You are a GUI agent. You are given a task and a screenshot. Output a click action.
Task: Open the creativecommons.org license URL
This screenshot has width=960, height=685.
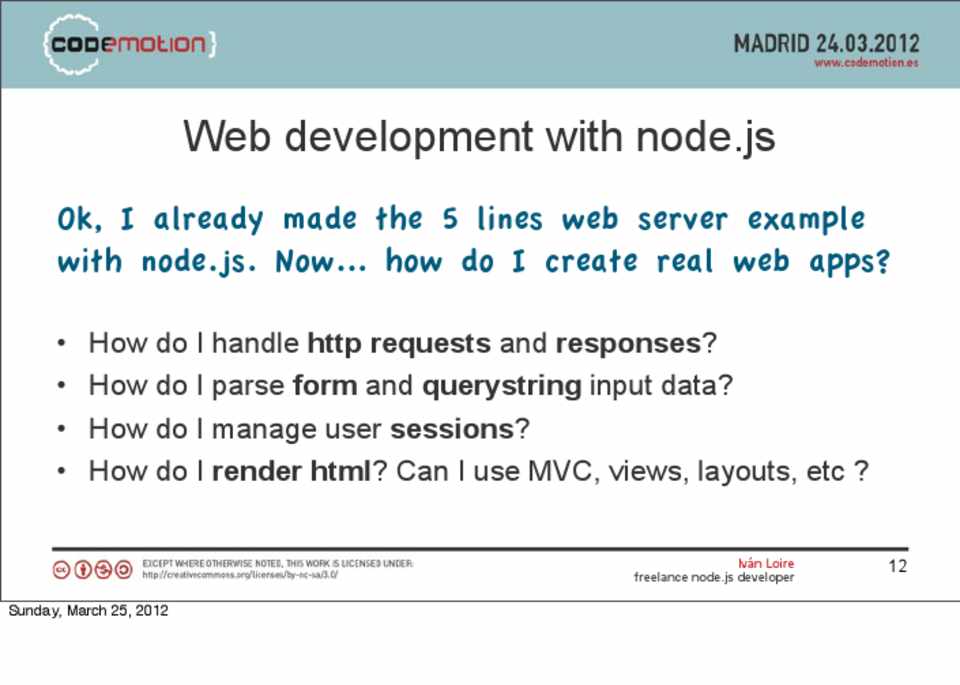tap(240, 575)
